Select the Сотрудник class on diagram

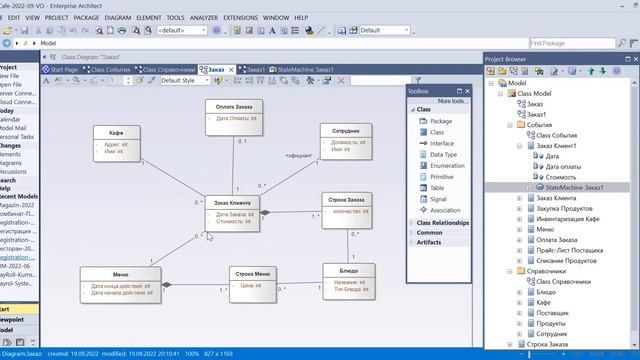coord(346,141)
